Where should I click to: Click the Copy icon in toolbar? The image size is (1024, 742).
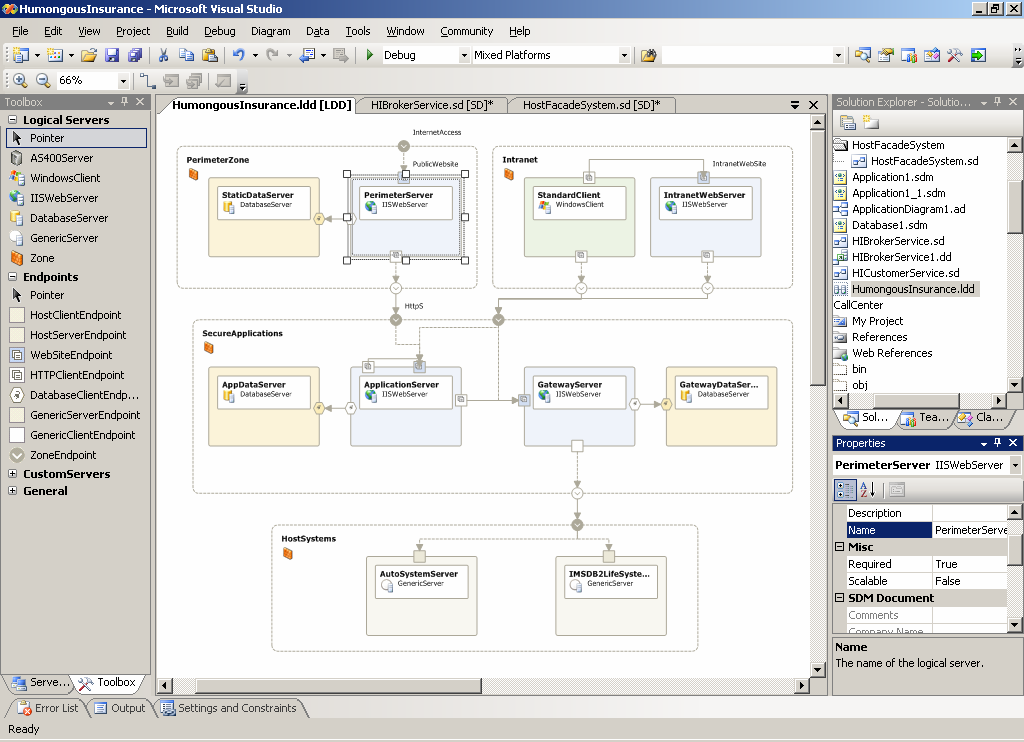pyautogui.click(x=186, y=56)
